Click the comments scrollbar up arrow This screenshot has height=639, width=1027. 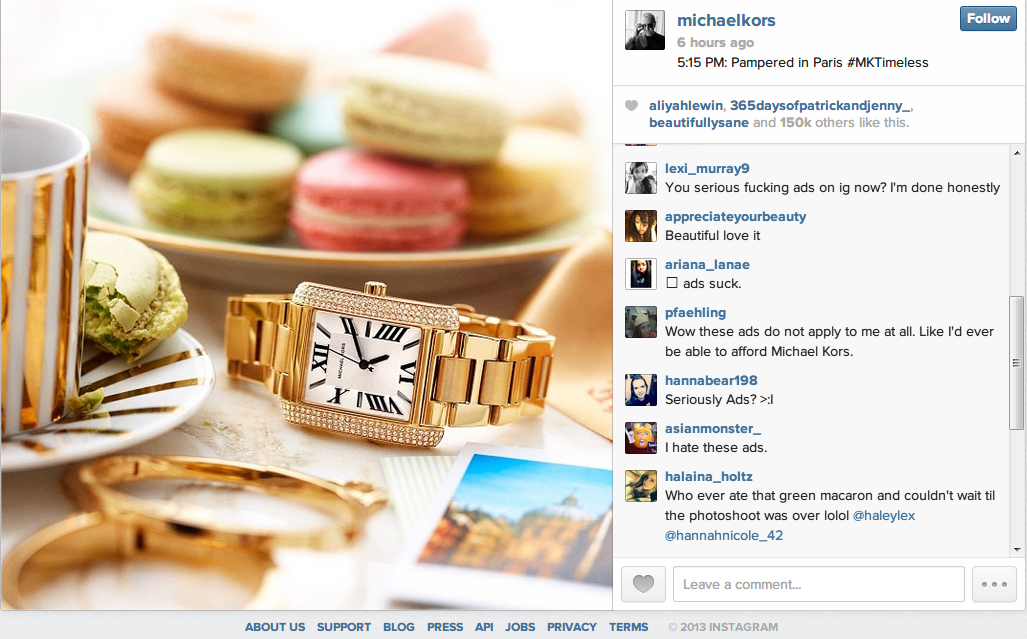point(1017,153)
